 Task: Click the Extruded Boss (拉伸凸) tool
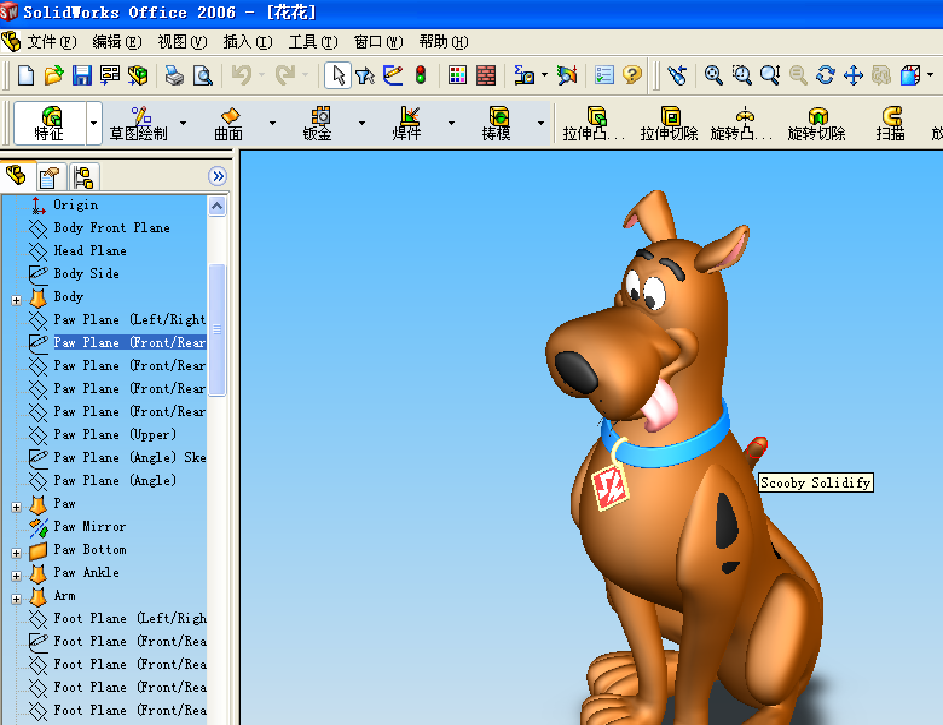coord(594,123)
